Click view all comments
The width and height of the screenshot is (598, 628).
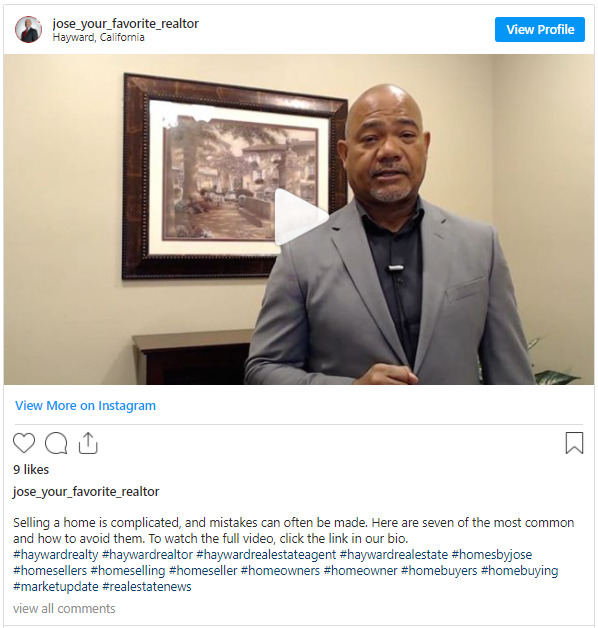coord(64,609)
